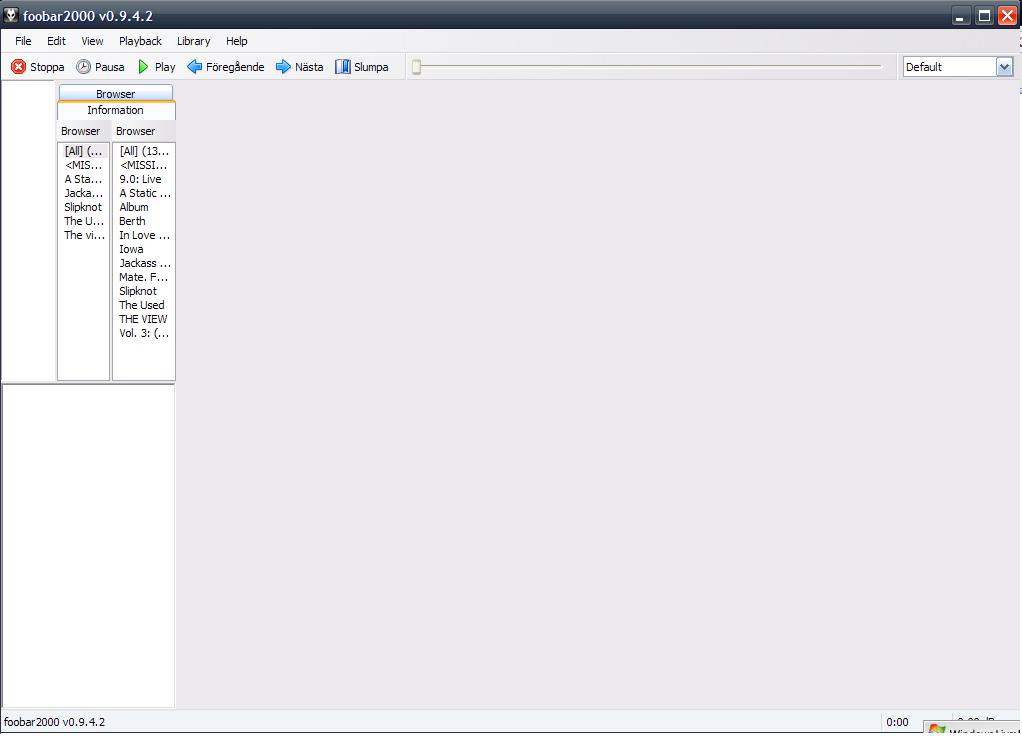Viewport: 1022px width, 736px height.
Task: Select the Vol. 3: (... album entry
Action: pyautogui.click(x=144, y=333)
